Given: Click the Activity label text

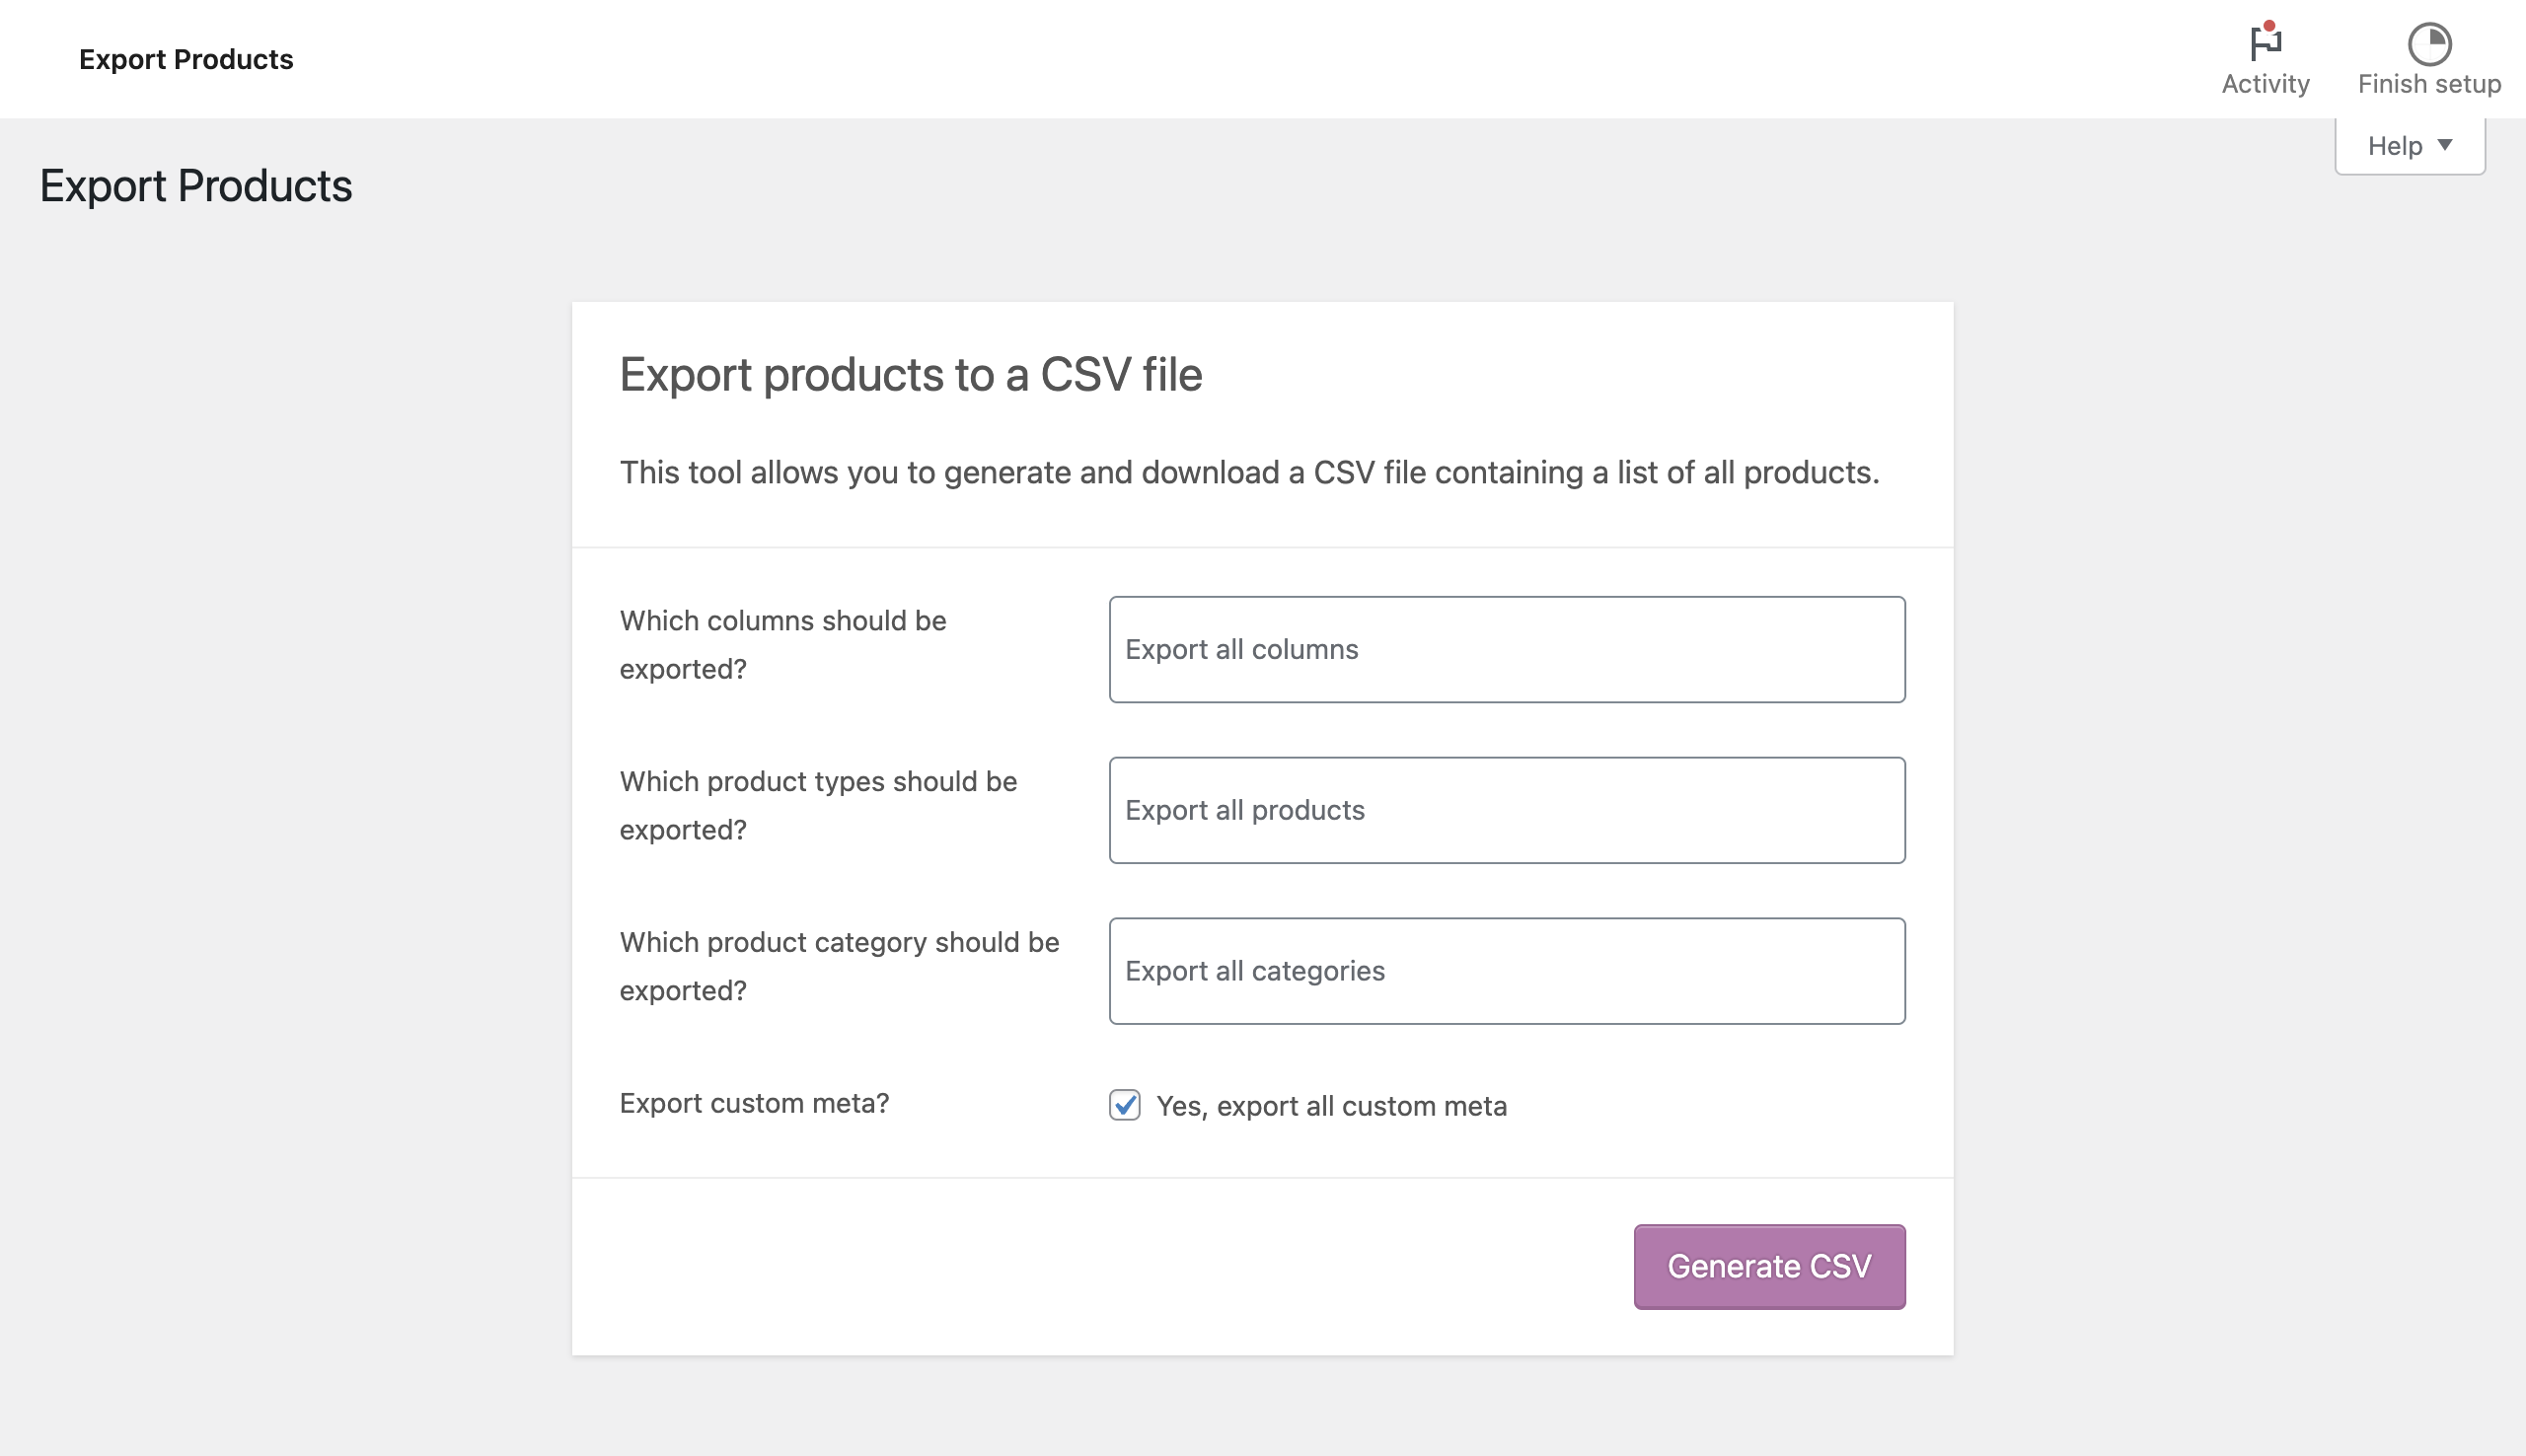Looking at the screenshot, I should (2265, 84).
